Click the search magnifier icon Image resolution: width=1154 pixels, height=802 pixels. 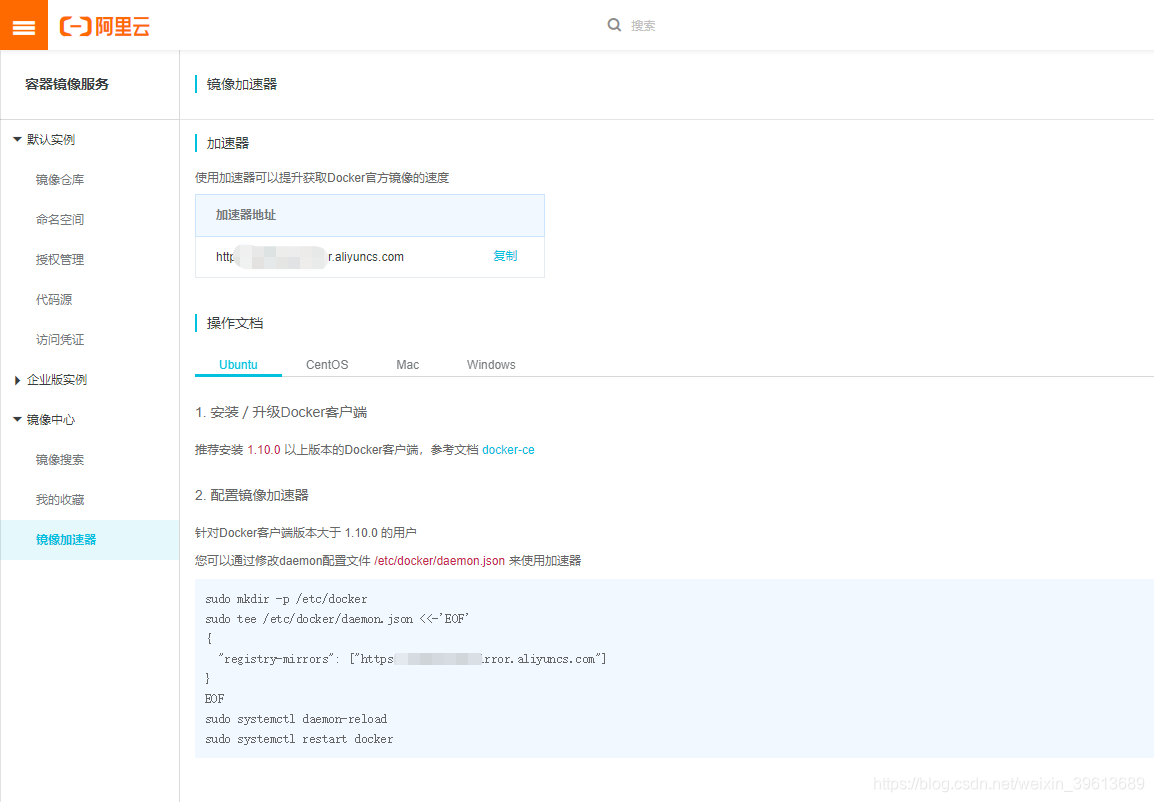[614, 24]
